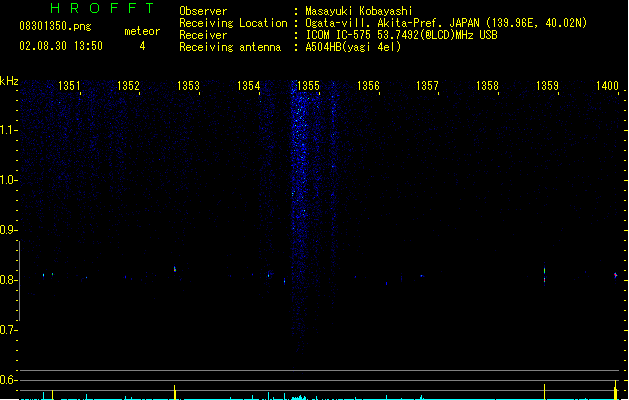Click the bright meteor echo near 1353
This screenshot has height=400, width=629.
[x=174, y=269]
